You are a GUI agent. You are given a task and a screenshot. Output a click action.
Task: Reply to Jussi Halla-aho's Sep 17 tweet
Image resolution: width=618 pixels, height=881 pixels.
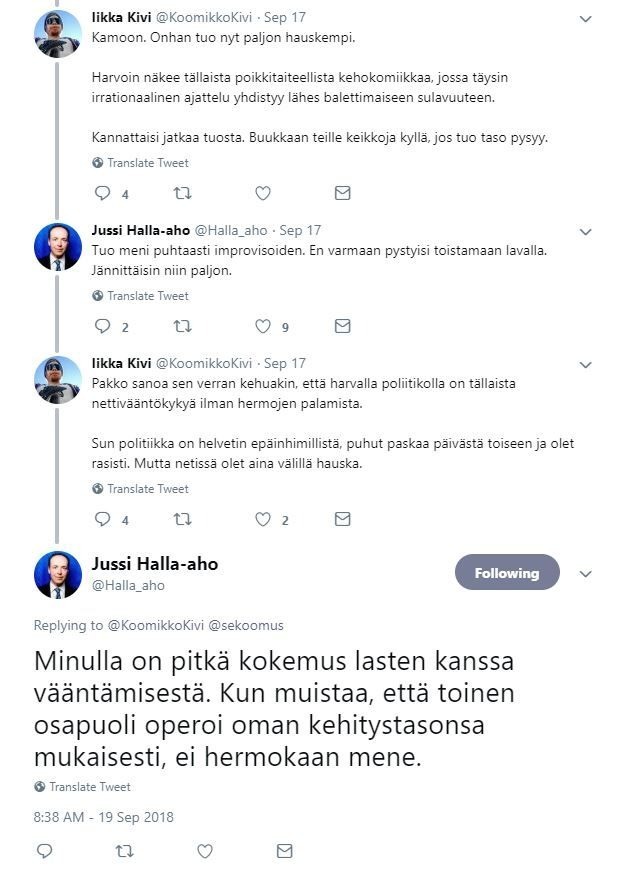(102, 326)
